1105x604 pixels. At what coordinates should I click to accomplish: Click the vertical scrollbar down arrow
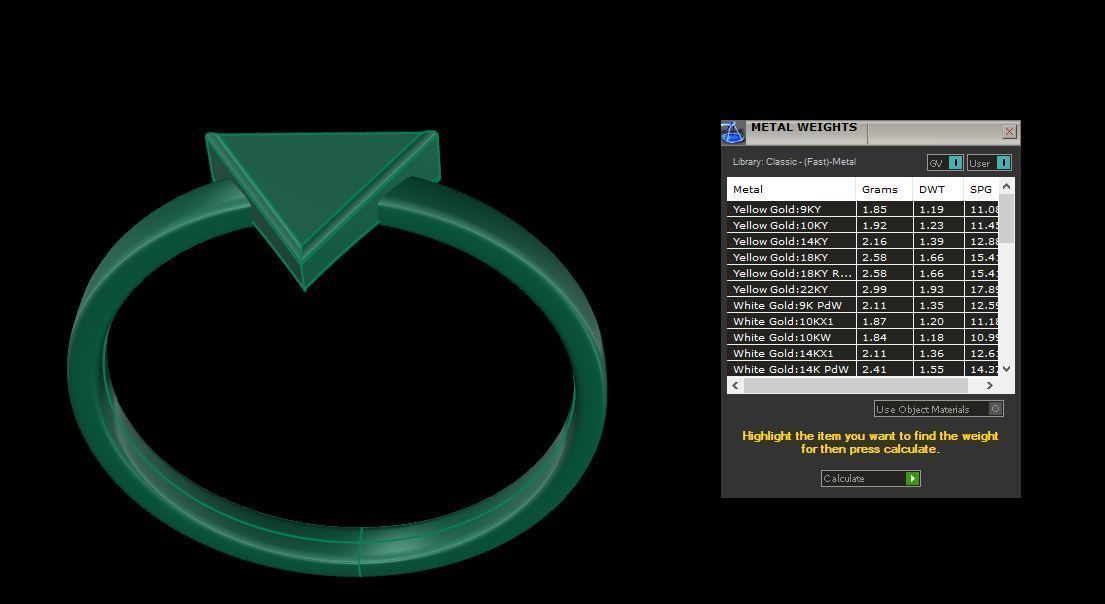(x=1006, y=369)
